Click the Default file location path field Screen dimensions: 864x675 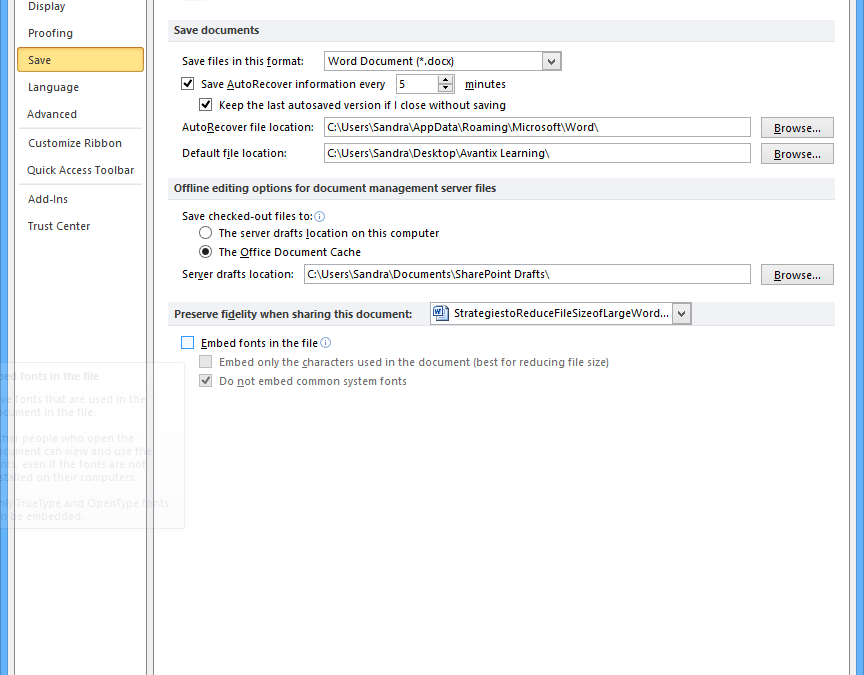pyautogui.click(x=536, y=153)
